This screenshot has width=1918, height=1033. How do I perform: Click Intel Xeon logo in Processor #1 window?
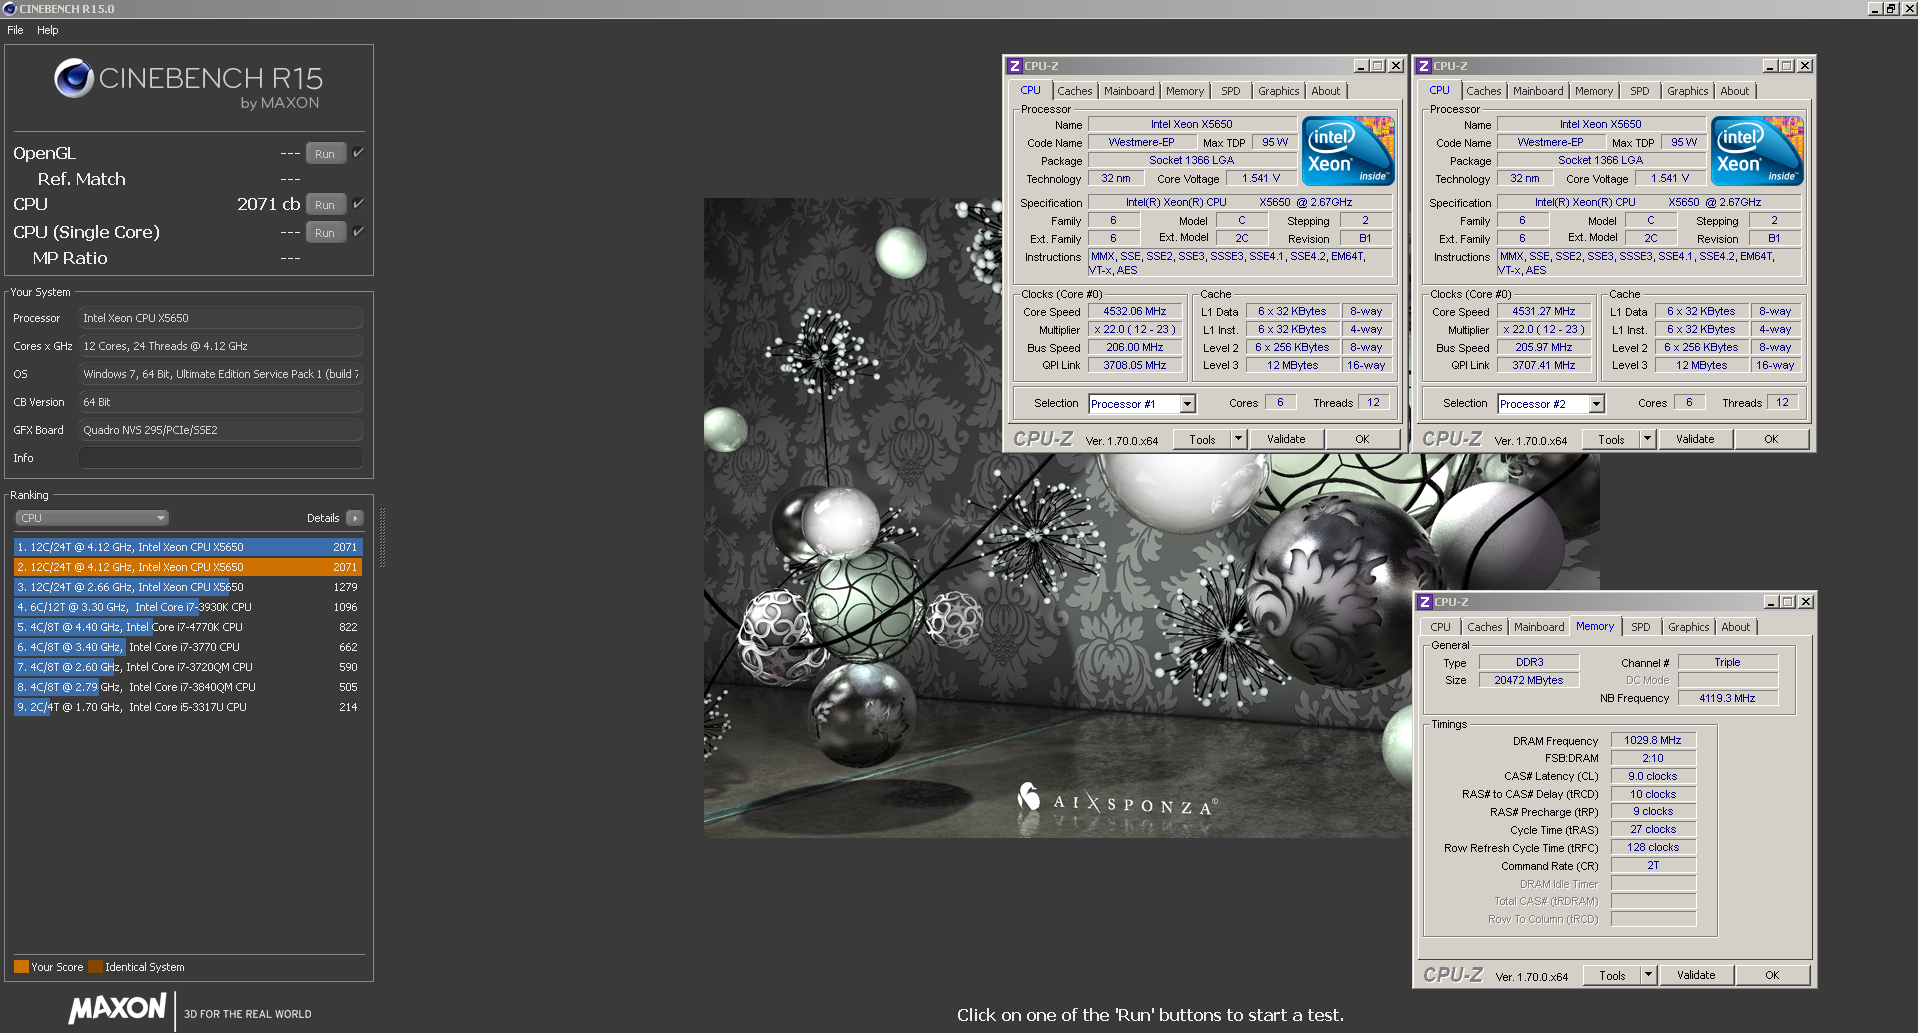coord(1347,151)
